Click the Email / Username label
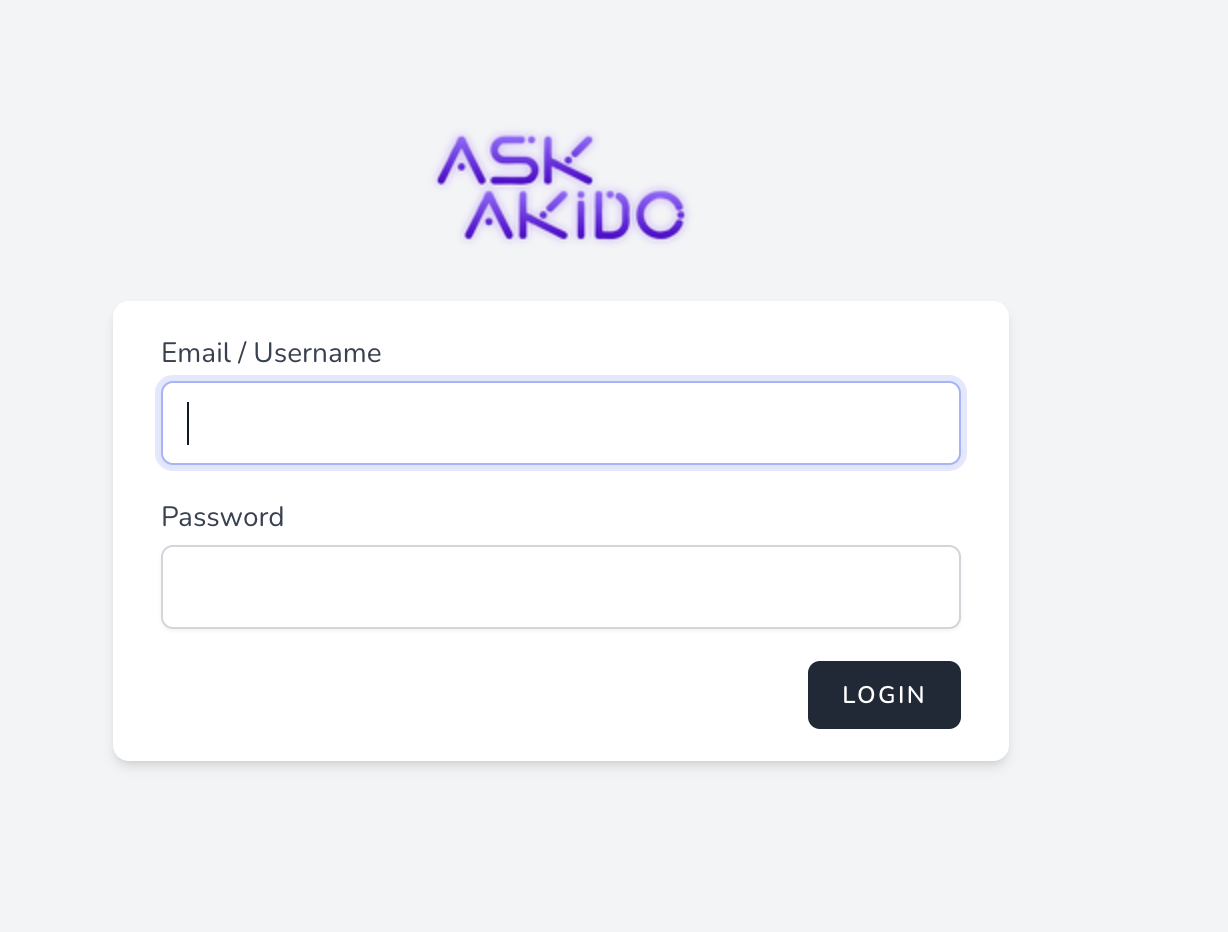The height and width of the screenshot is (932, 1228). [271, 353]
